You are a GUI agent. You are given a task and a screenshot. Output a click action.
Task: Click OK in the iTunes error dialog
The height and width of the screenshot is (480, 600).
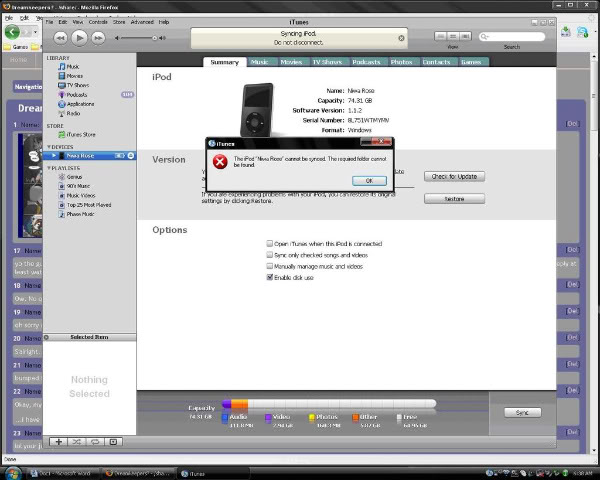pyautogui.click(x=369, y=181)
